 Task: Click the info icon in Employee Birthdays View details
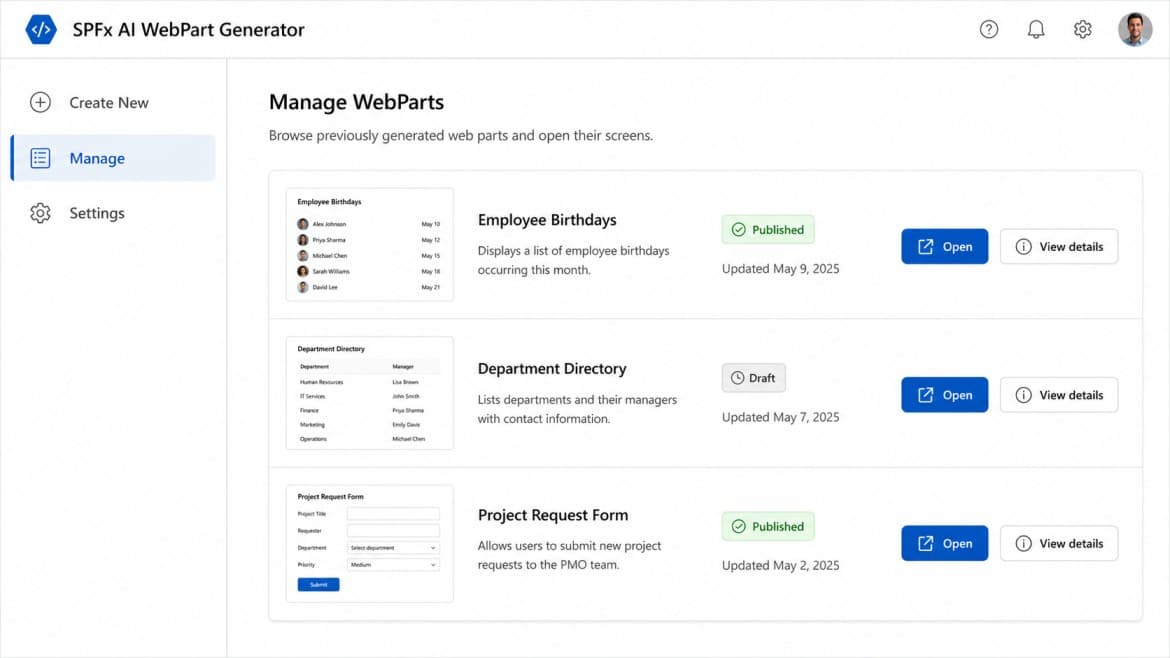(x=1024, y=246)
